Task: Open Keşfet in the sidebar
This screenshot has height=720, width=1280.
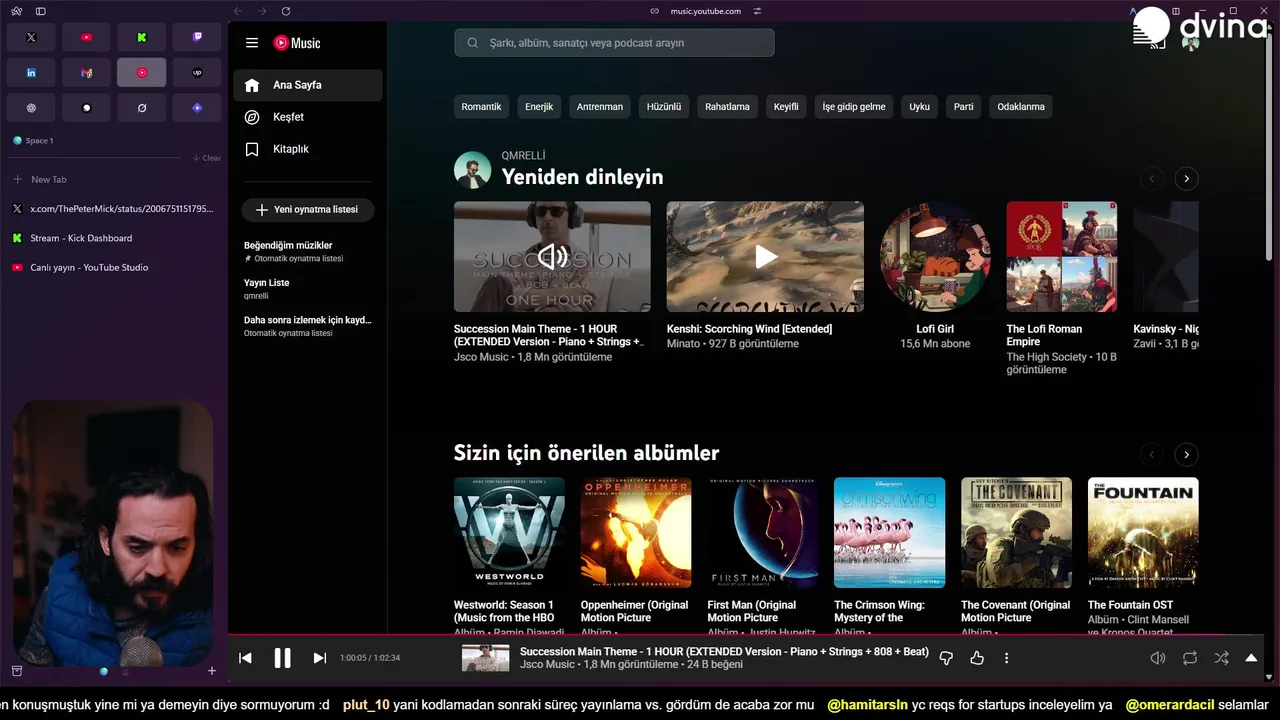Action: (308, 117)
